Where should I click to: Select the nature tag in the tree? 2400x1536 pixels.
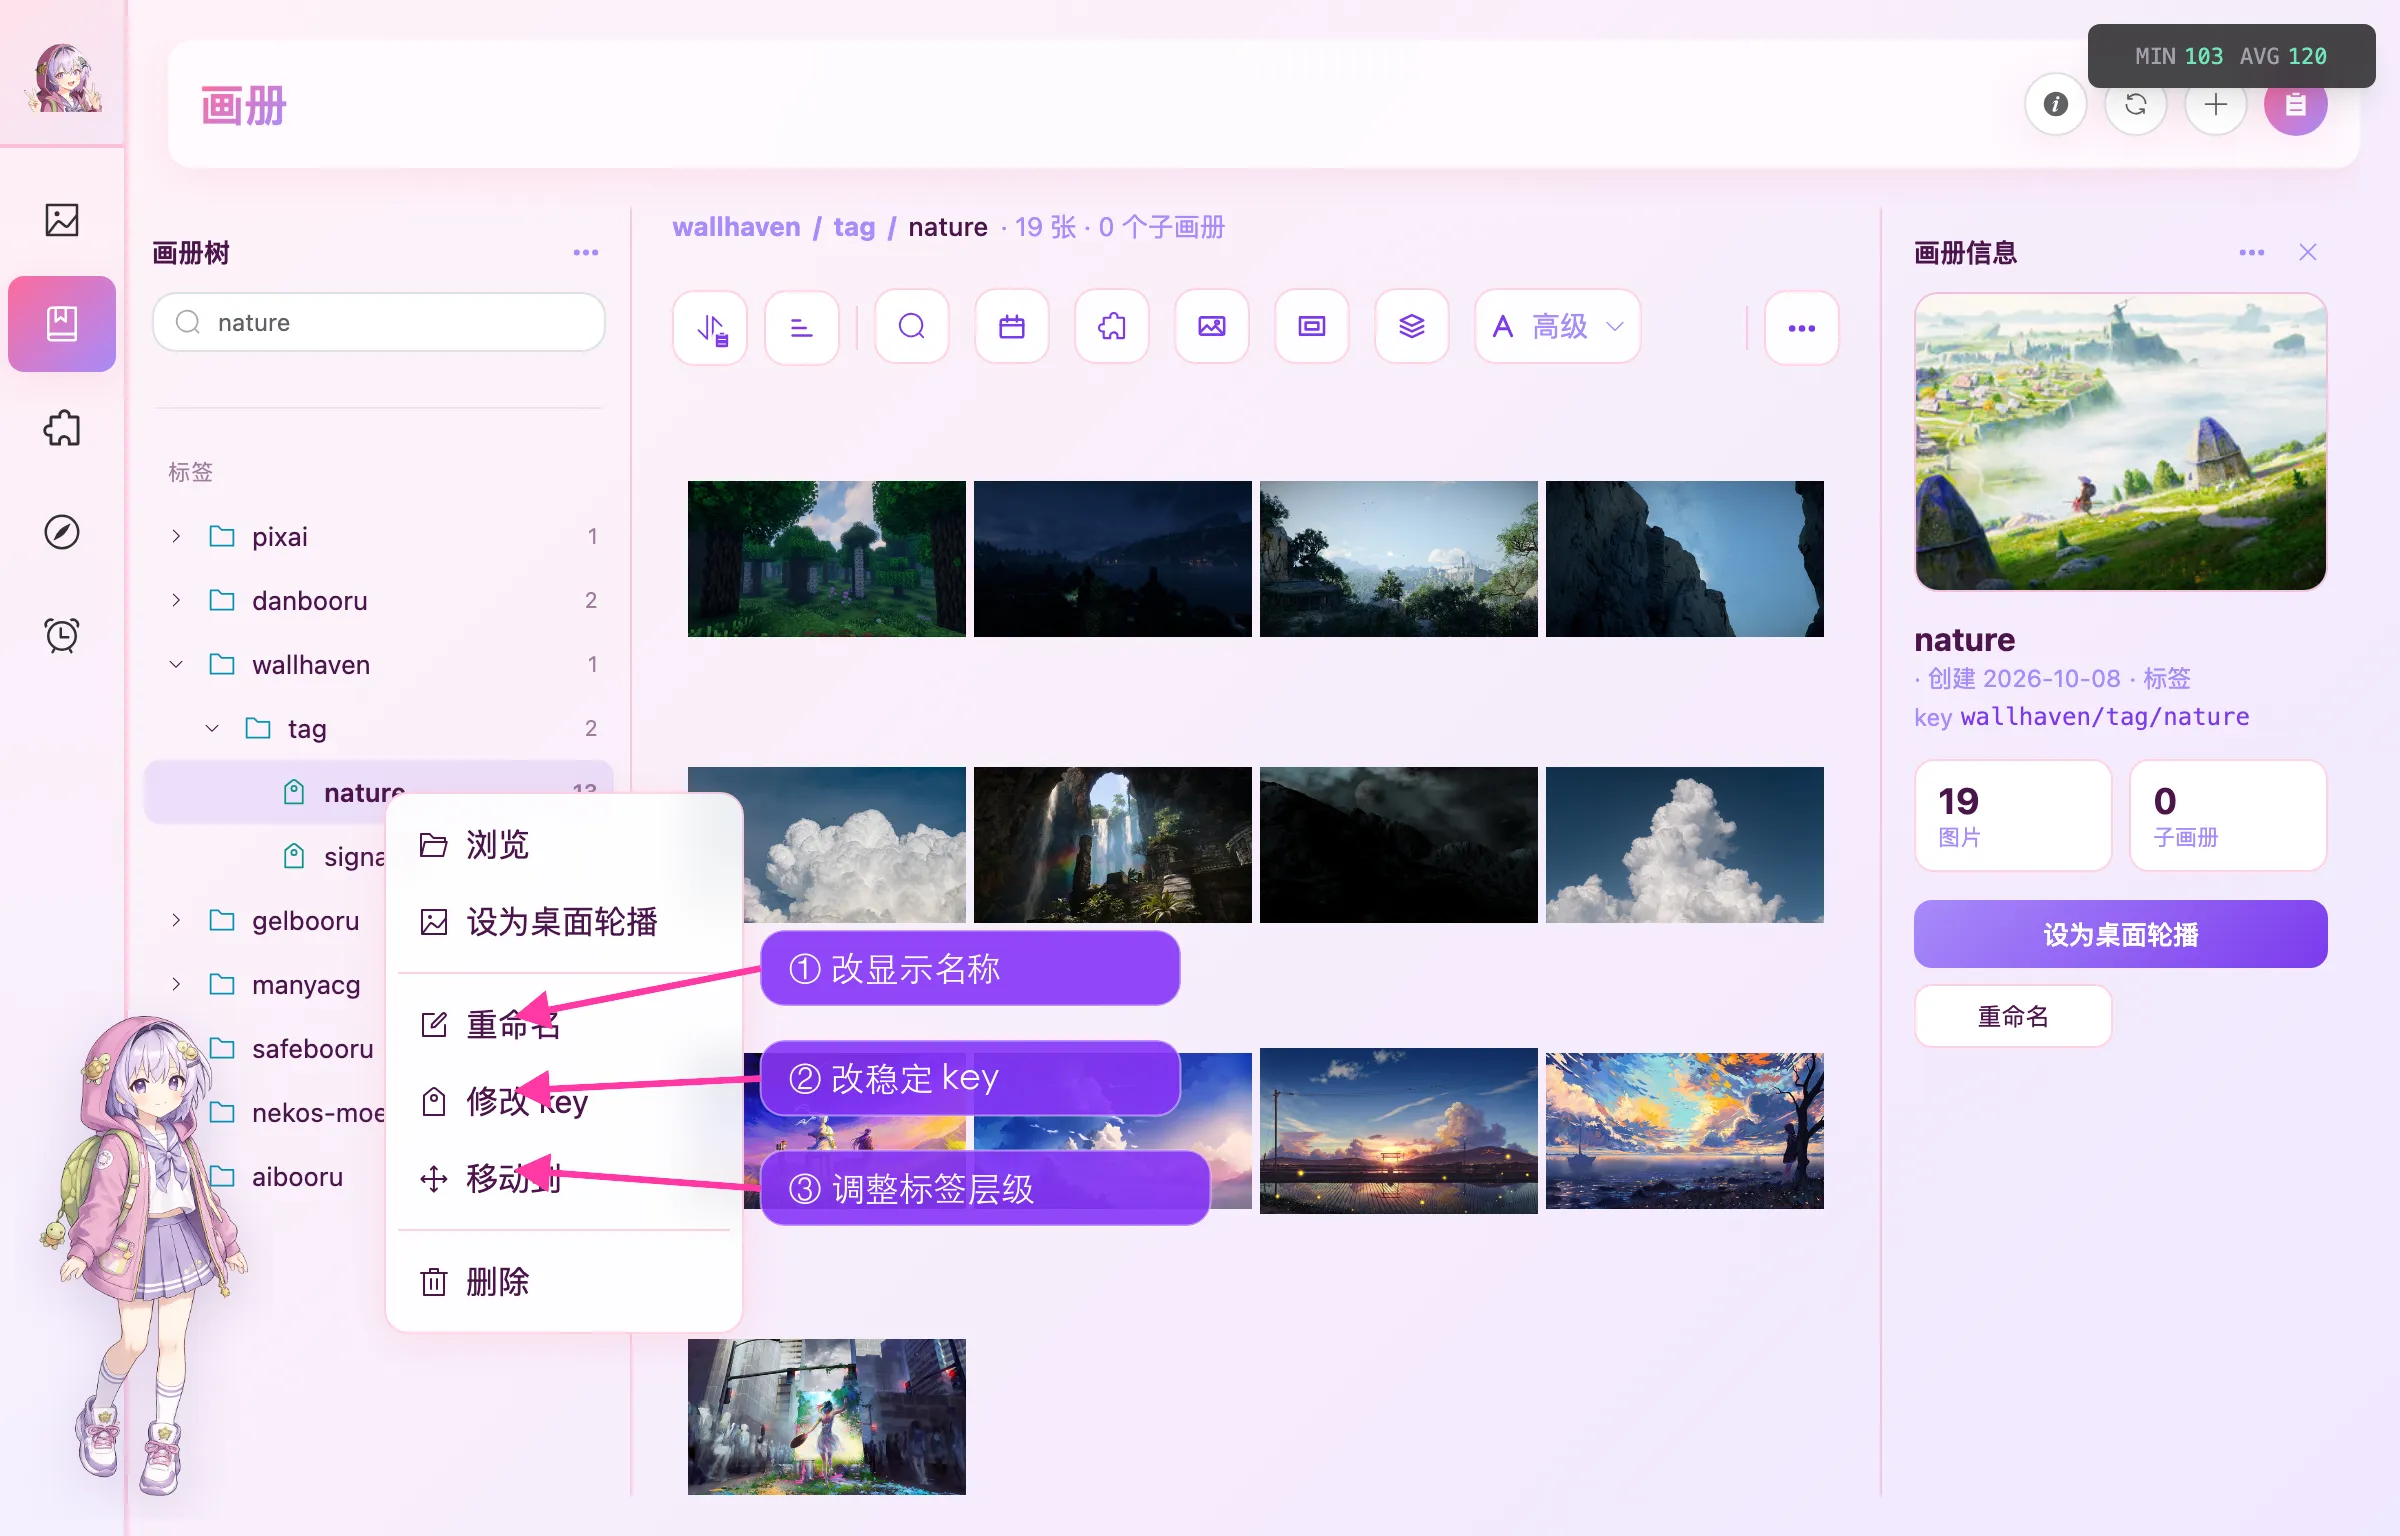click(379, 792)
